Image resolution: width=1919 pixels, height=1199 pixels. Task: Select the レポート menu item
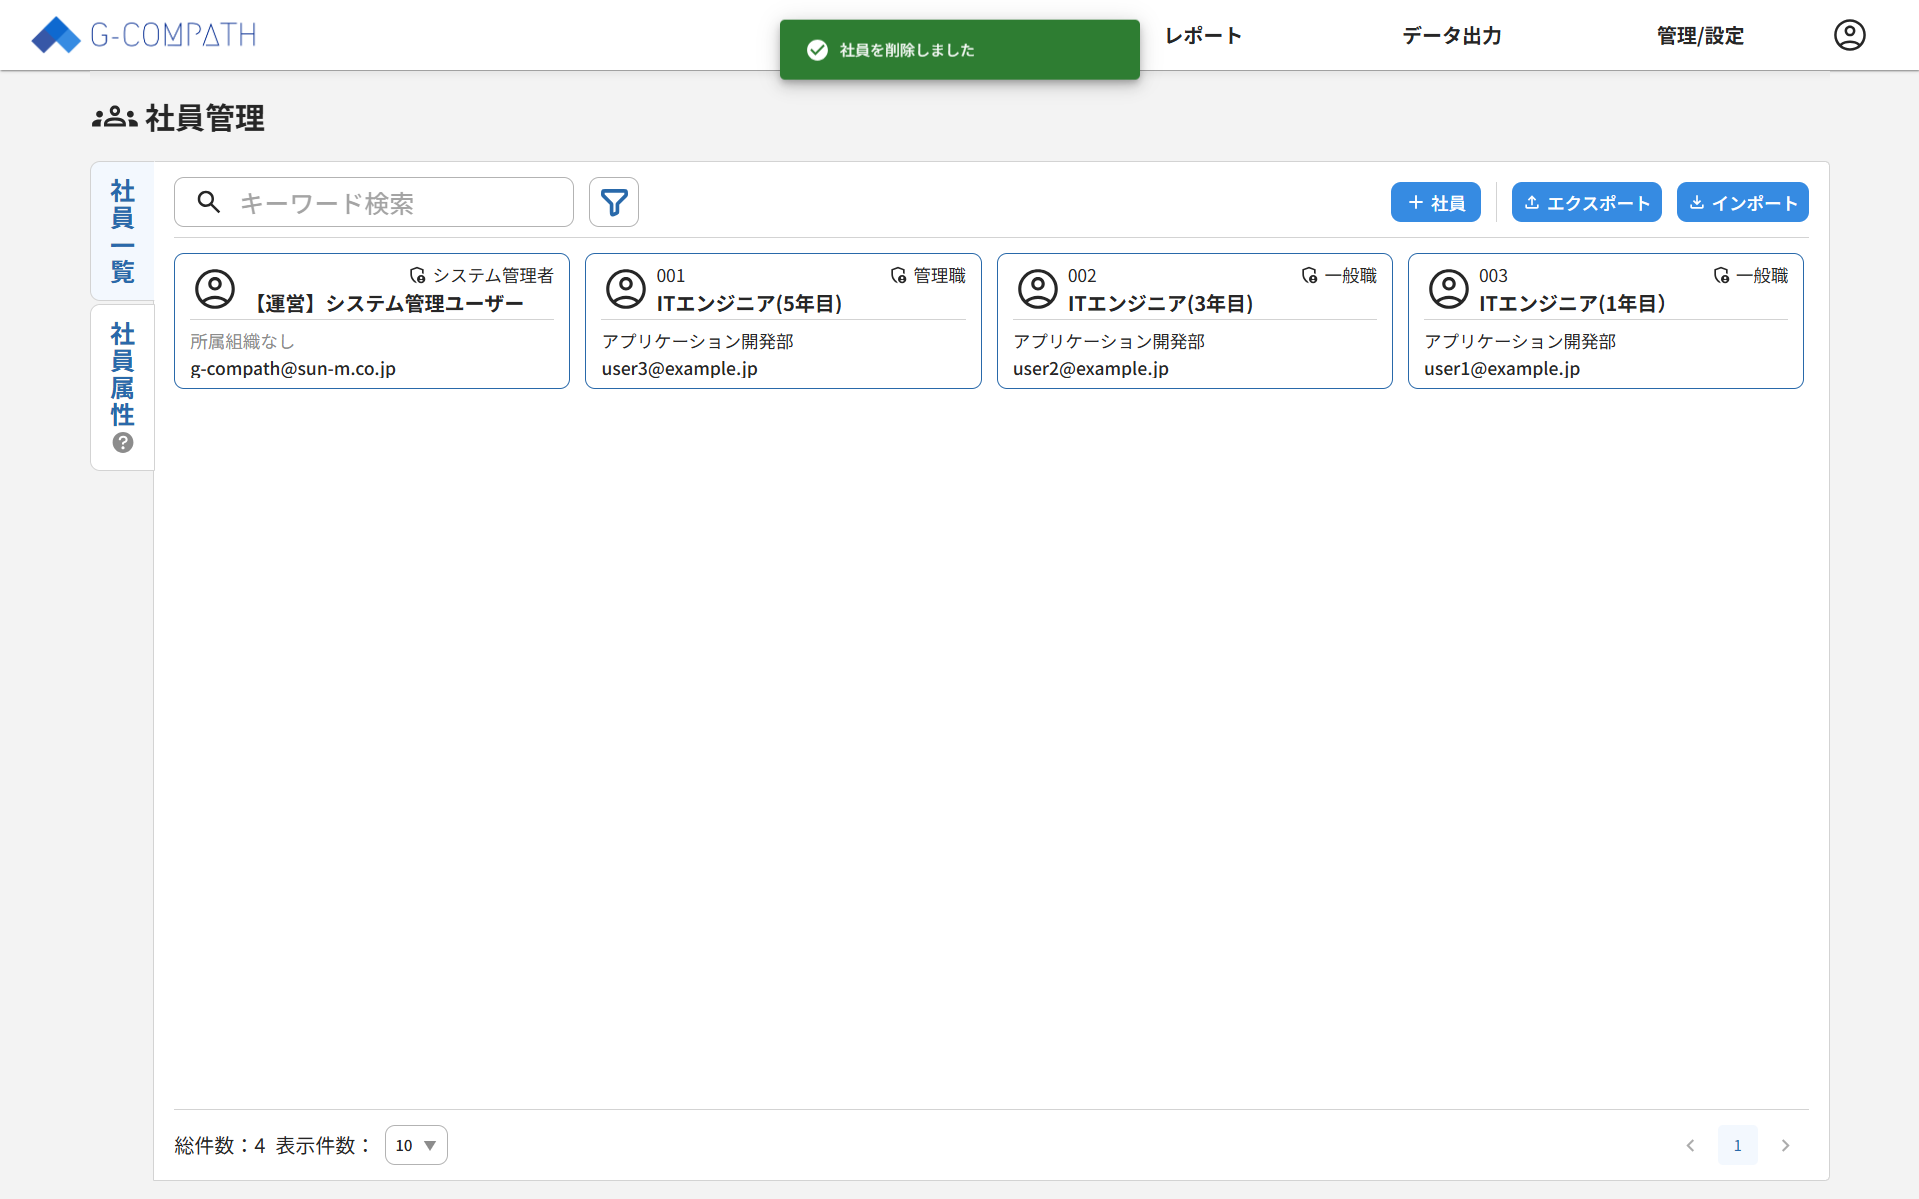pyautogui.click(x=1202, y=35)
